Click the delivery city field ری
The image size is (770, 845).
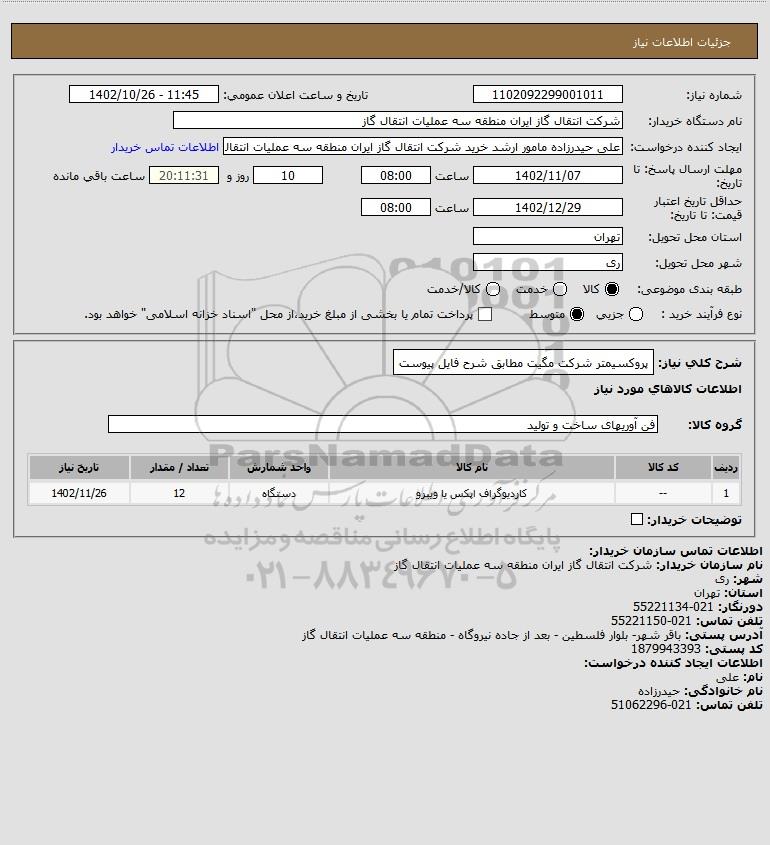pyautogui.click(x=547, y=262)
